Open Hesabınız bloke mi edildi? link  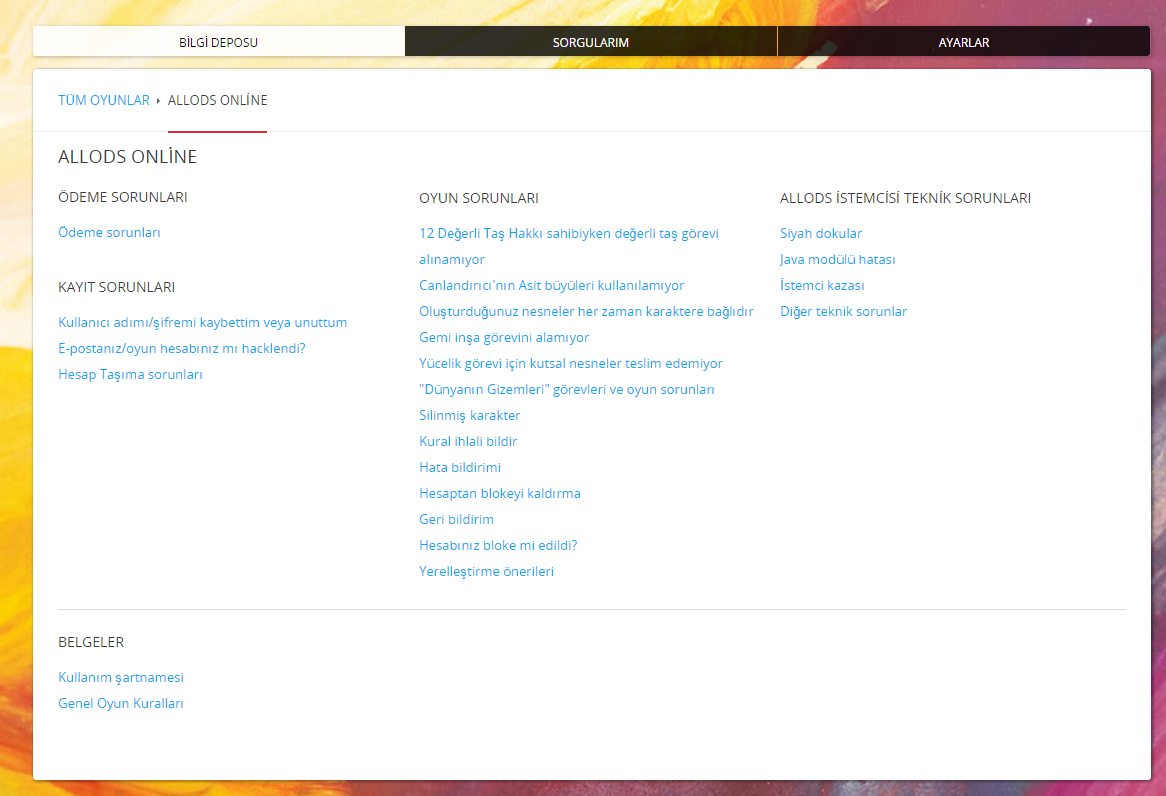pyautogui.click(x=498, y=546)
